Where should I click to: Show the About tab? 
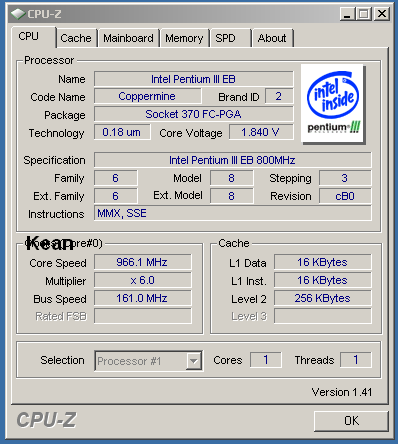coord(273,38)
